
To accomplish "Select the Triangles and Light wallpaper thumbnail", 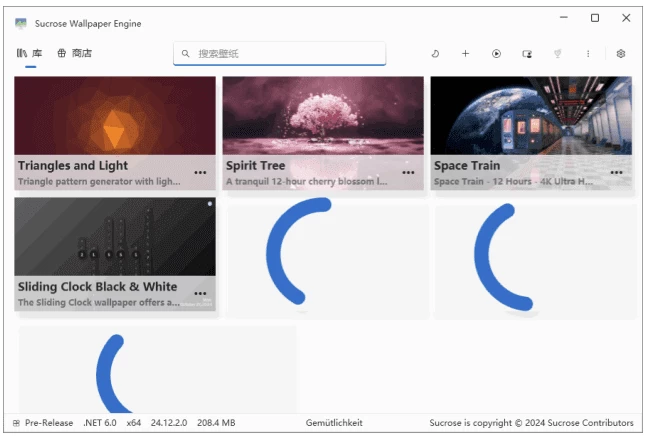I will click(x=115, y=115).
